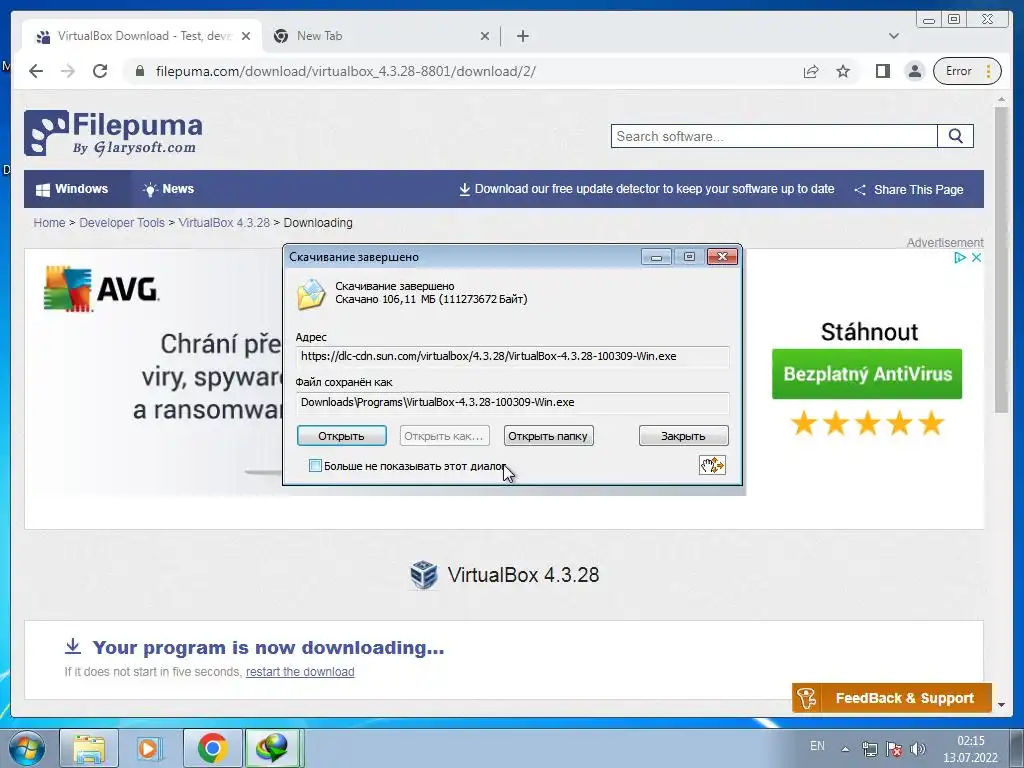Open FeedBack & Support
This screenshot has height=768, width=1024.
pyautogui.click(x=892, y=698)
